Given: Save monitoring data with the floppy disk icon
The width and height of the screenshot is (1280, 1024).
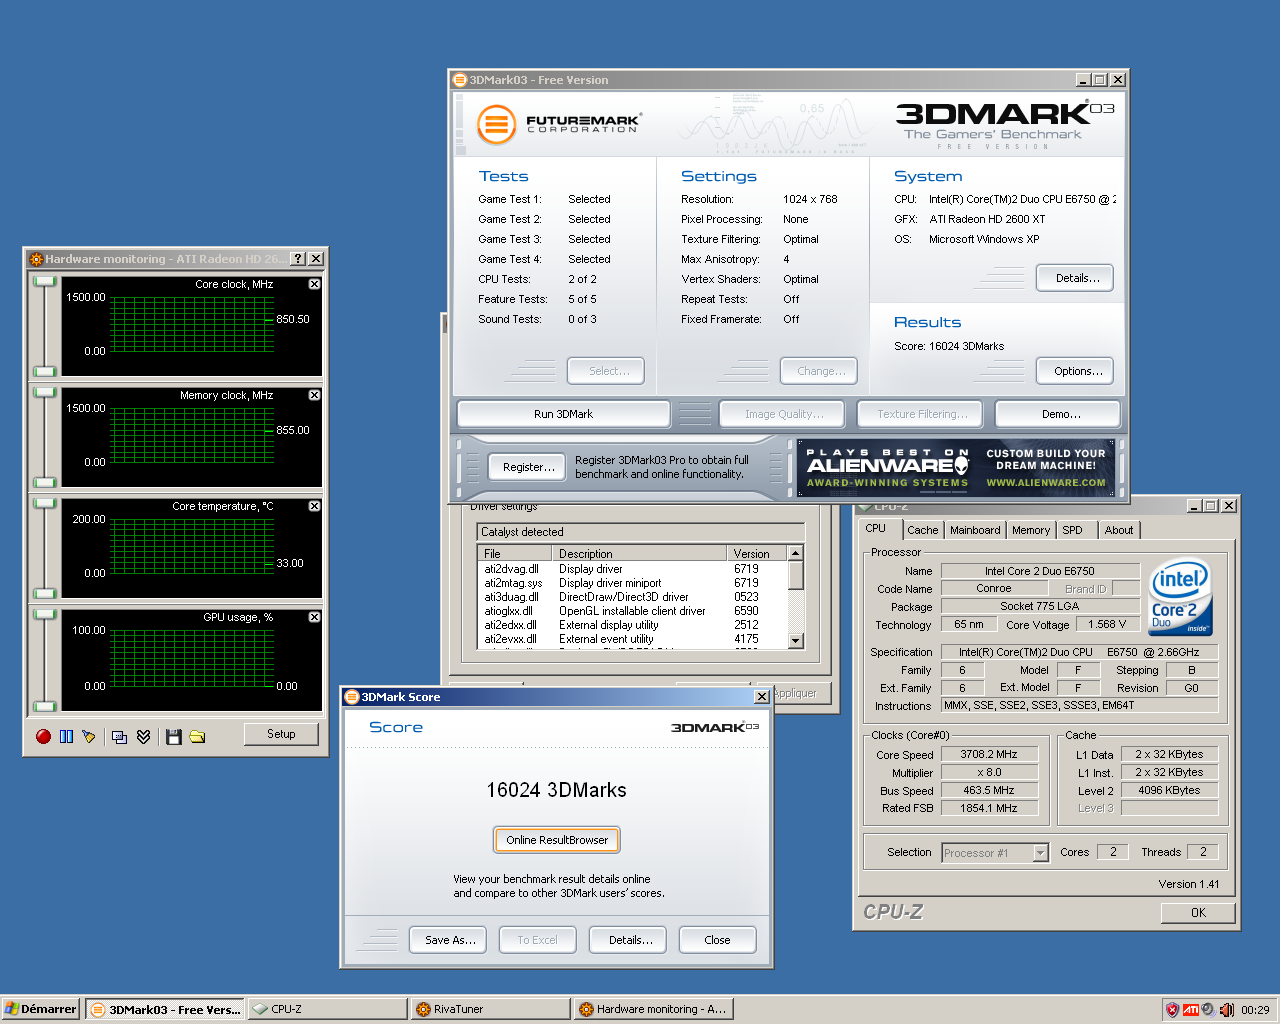Looking at the screenshot, I should point(173,737).
